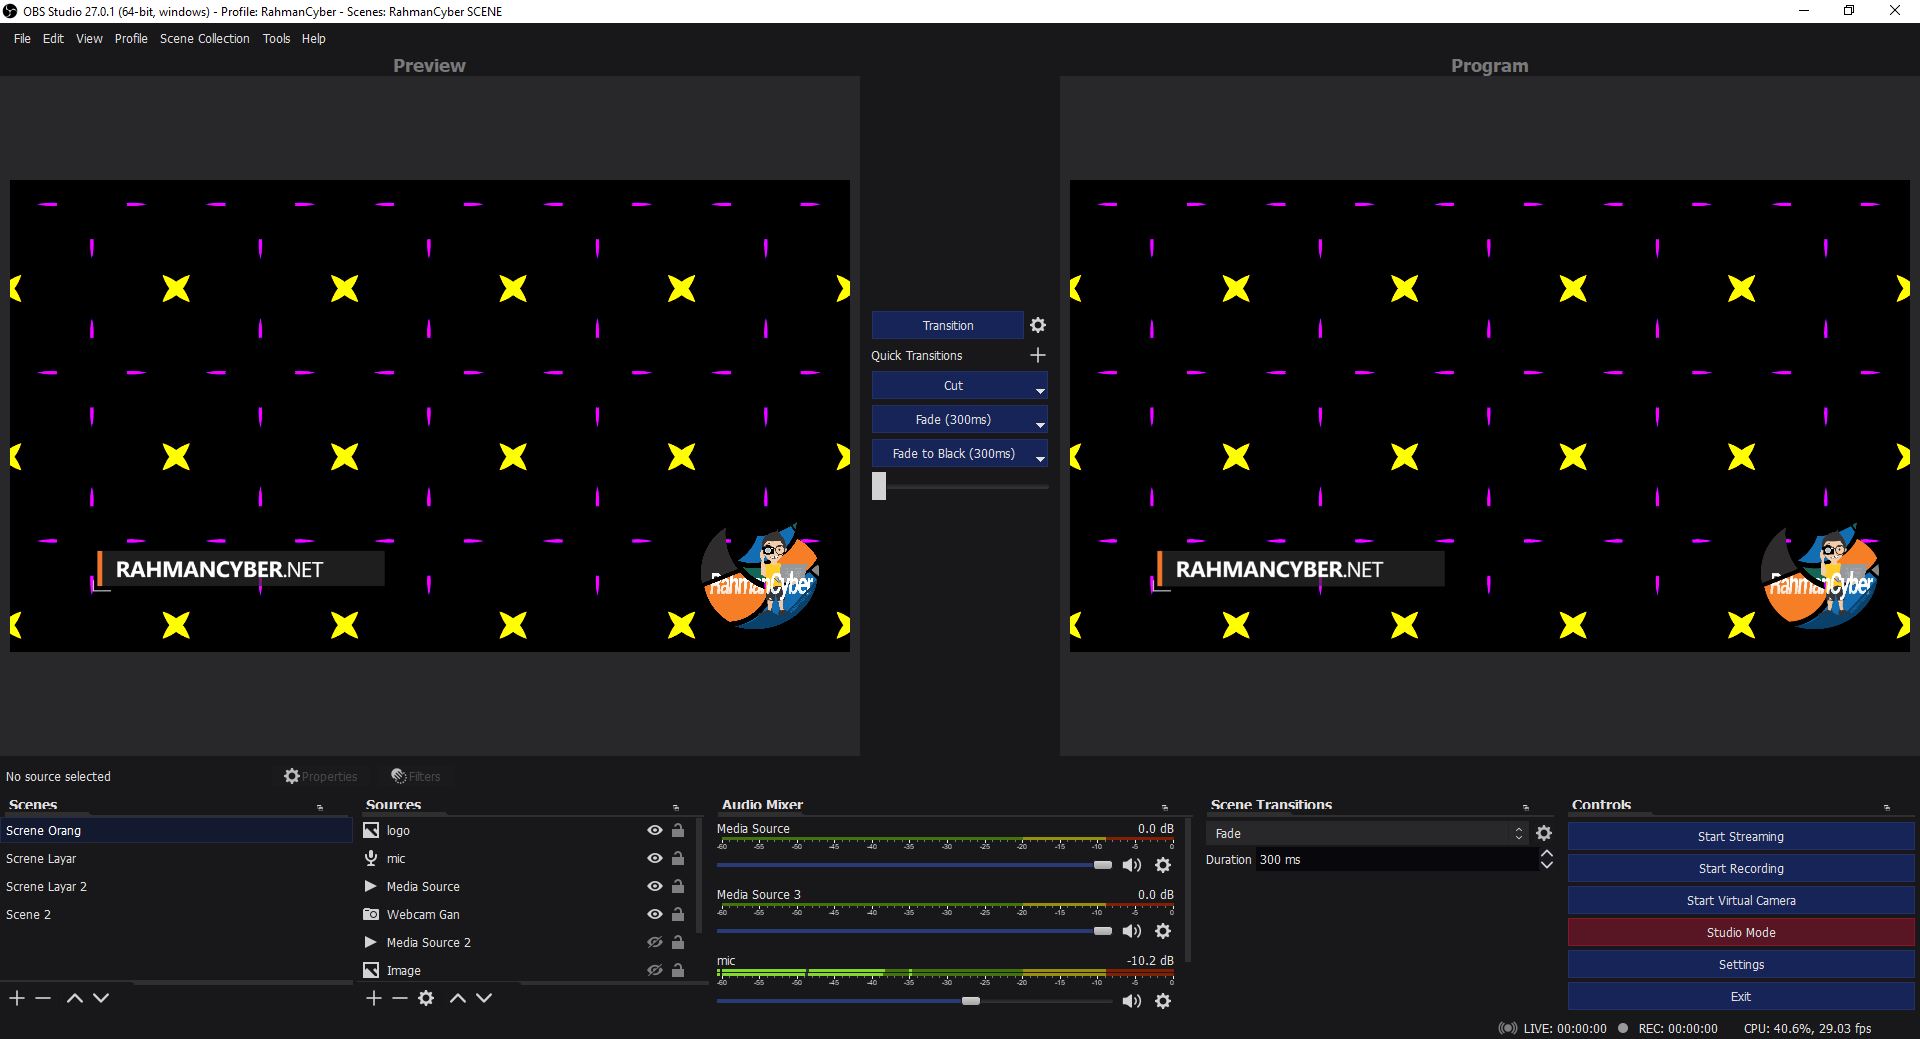Image resolution: width=1920 pixels, height=1039 pixels.
Task: Click the Media Source 2 play icon
Action: 371,942
